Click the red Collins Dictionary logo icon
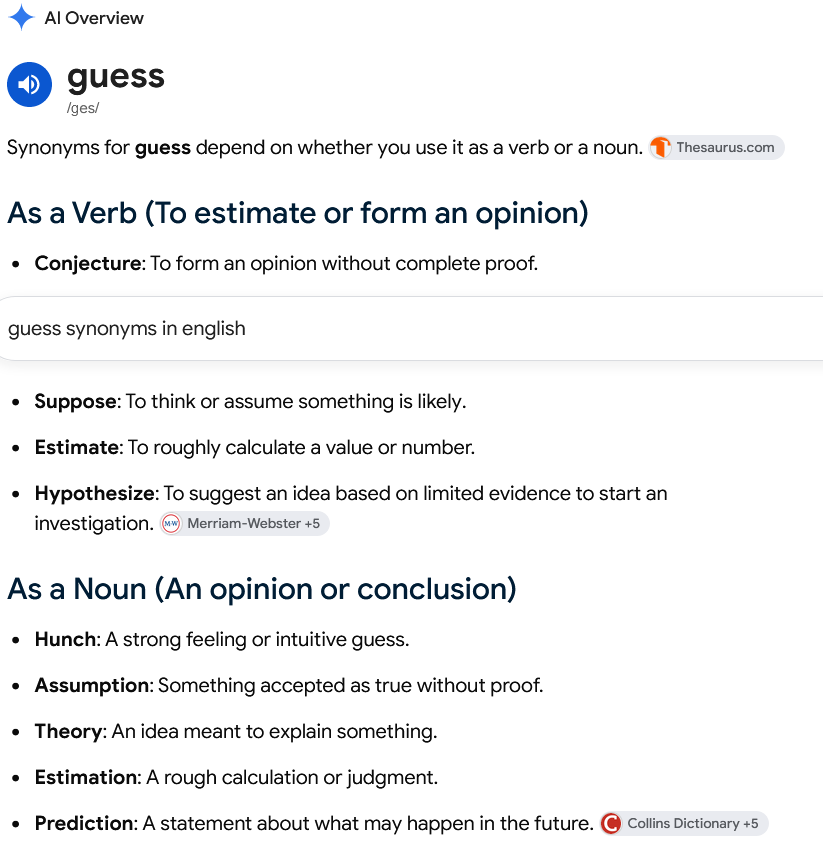Viewport: 823px width, 841px height. coord(611,823)
